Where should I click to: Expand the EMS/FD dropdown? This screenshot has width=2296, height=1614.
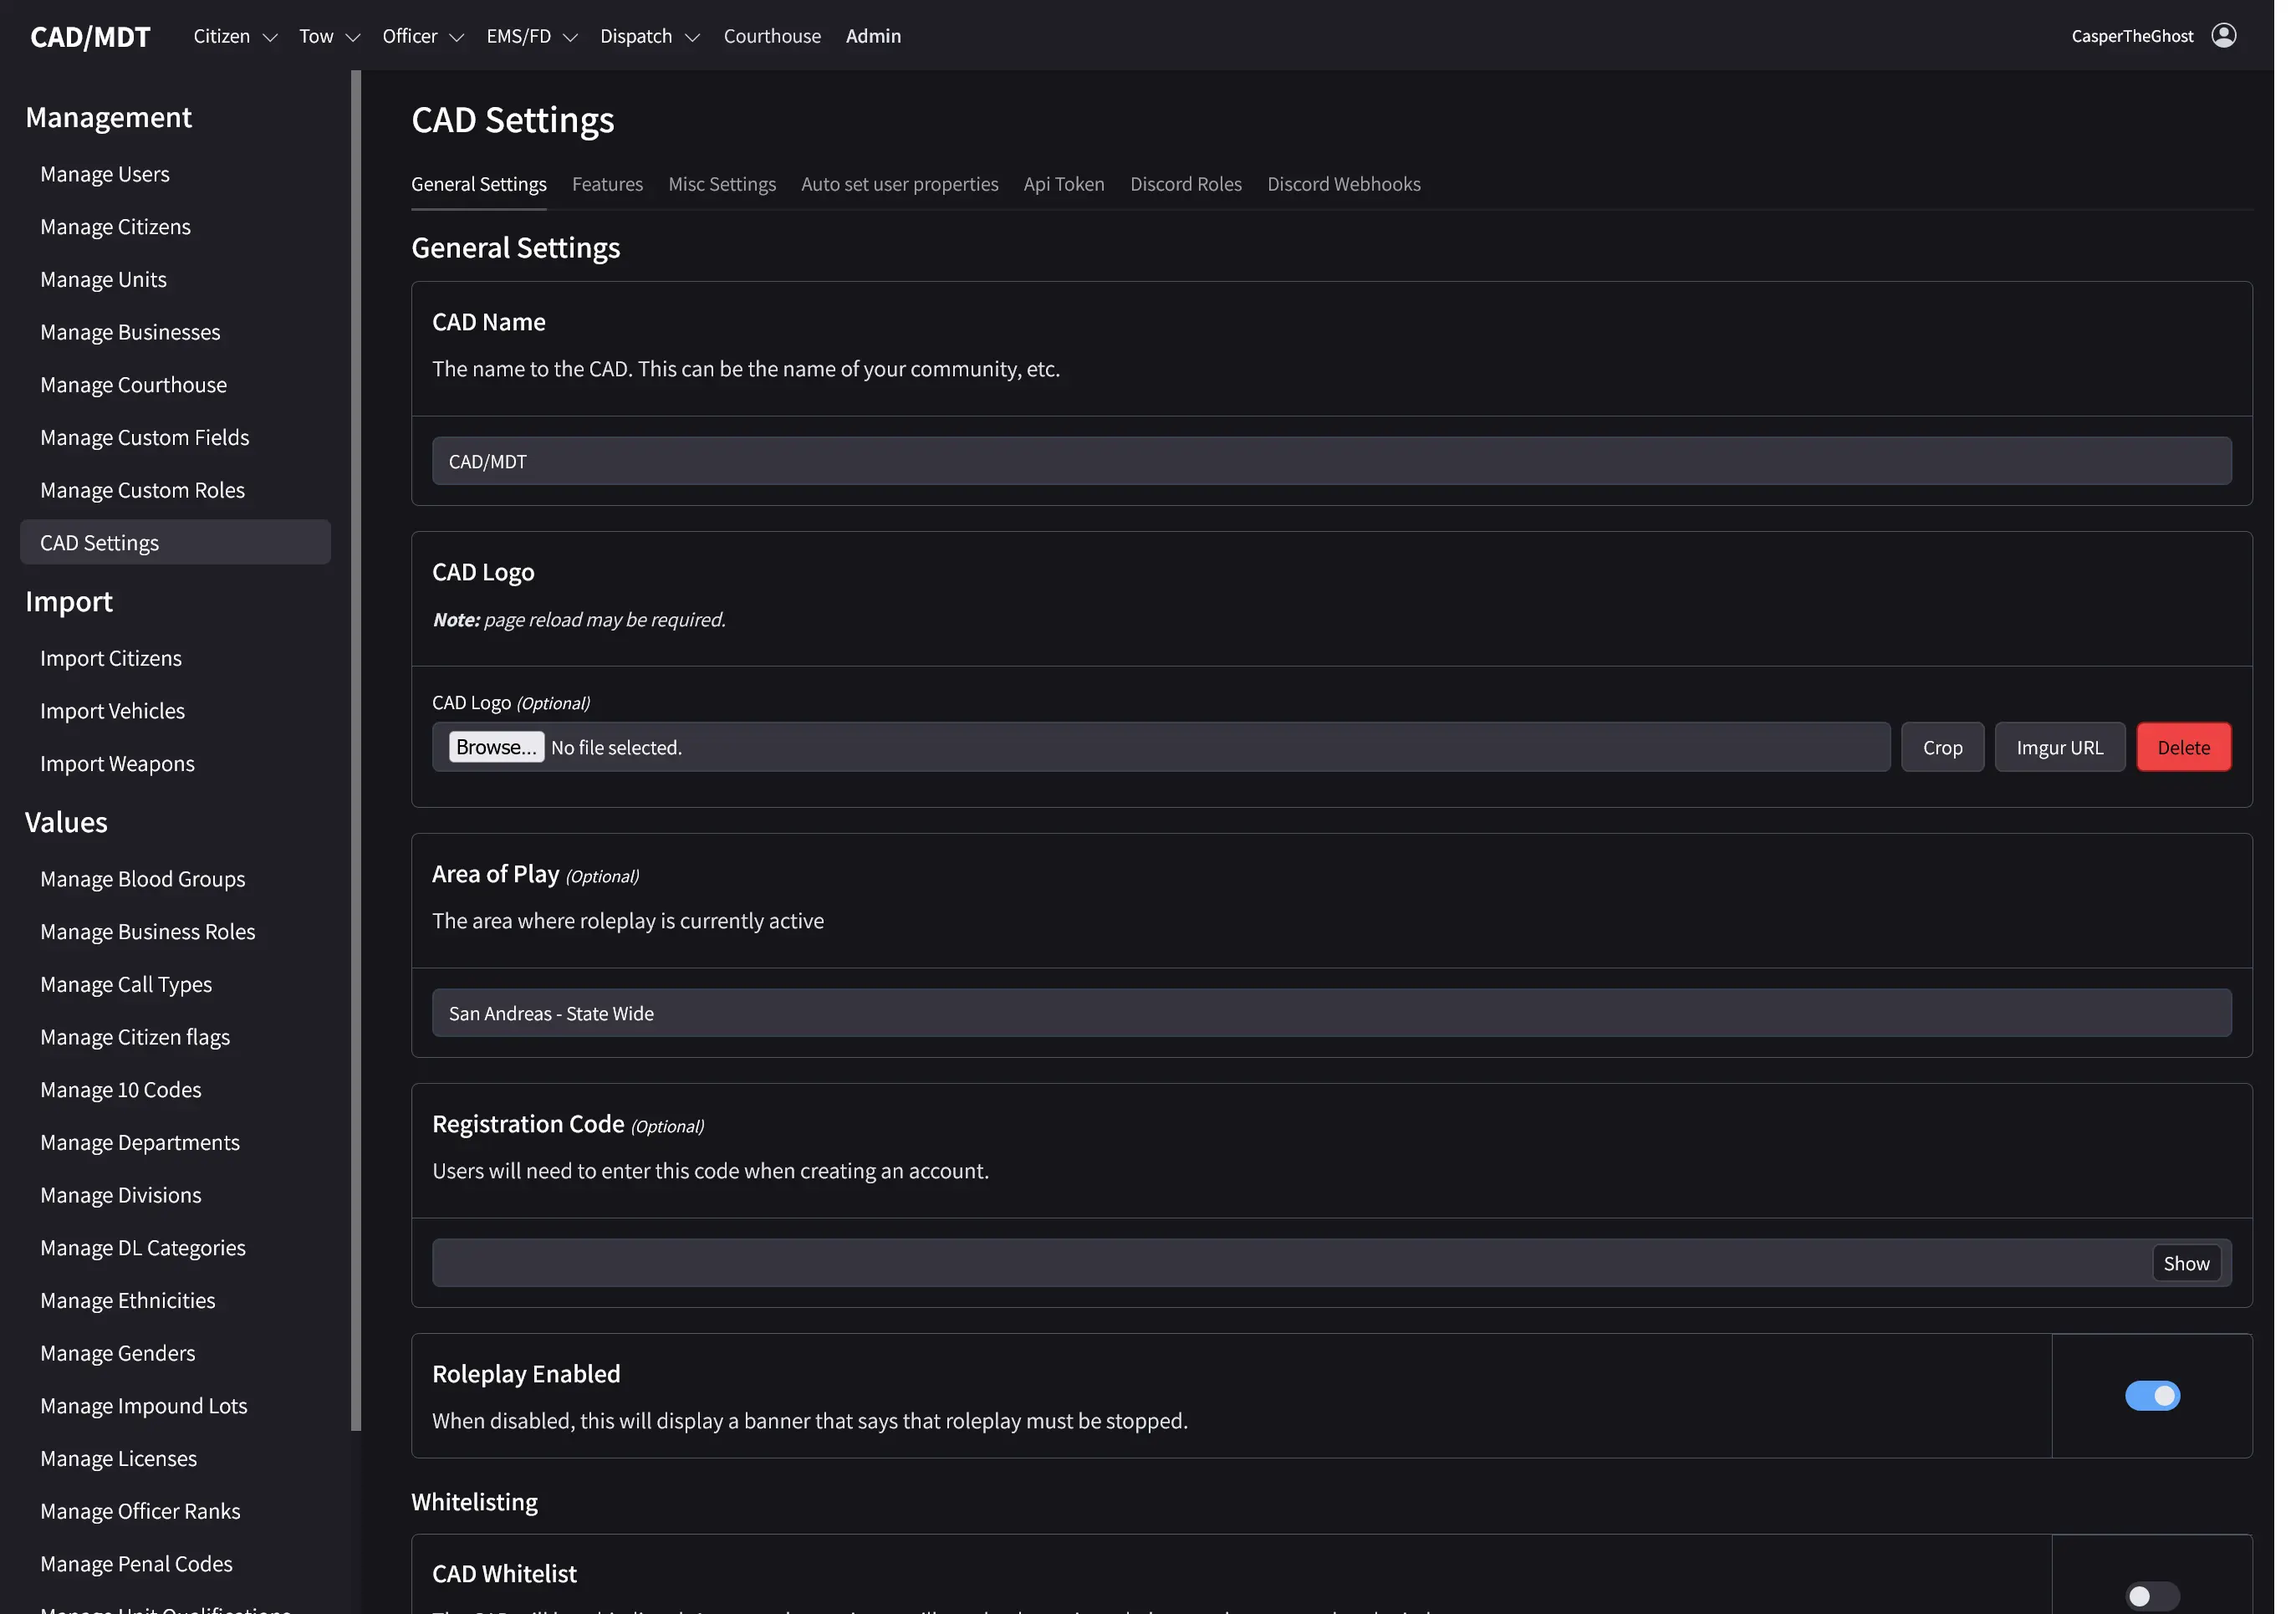pyautogui.click(x=531, y=36)
